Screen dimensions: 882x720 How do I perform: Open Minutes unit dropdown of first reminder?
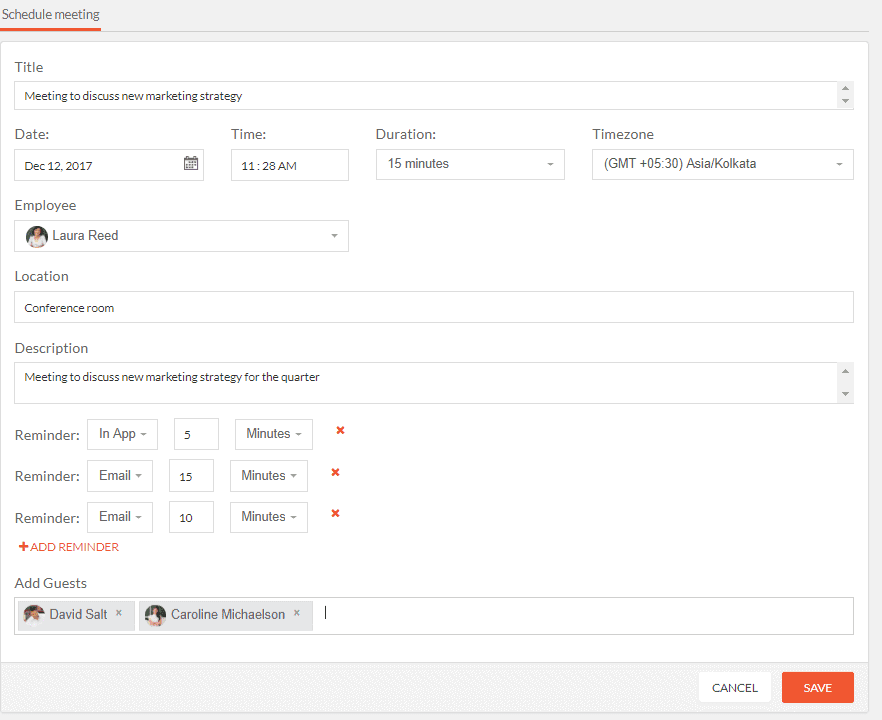[x=273, y=434]
